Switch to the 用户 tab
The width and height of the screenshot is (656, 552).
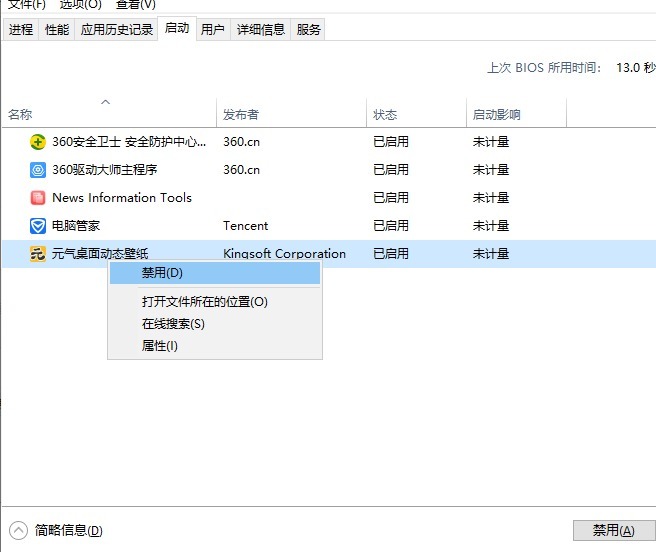tap(213, 29)
